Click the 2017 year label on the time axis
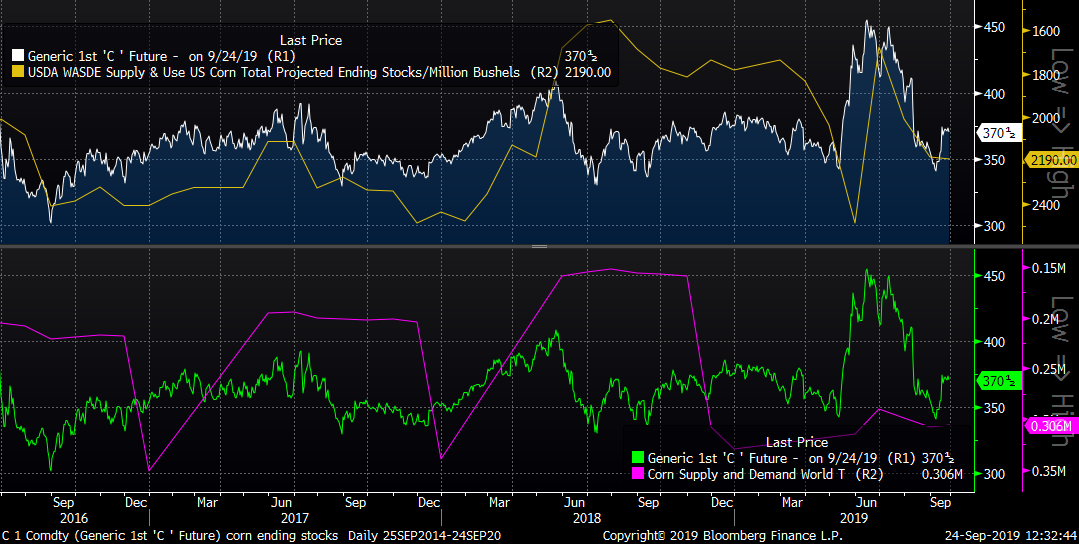1079x544 pixels. pos(295,519)
